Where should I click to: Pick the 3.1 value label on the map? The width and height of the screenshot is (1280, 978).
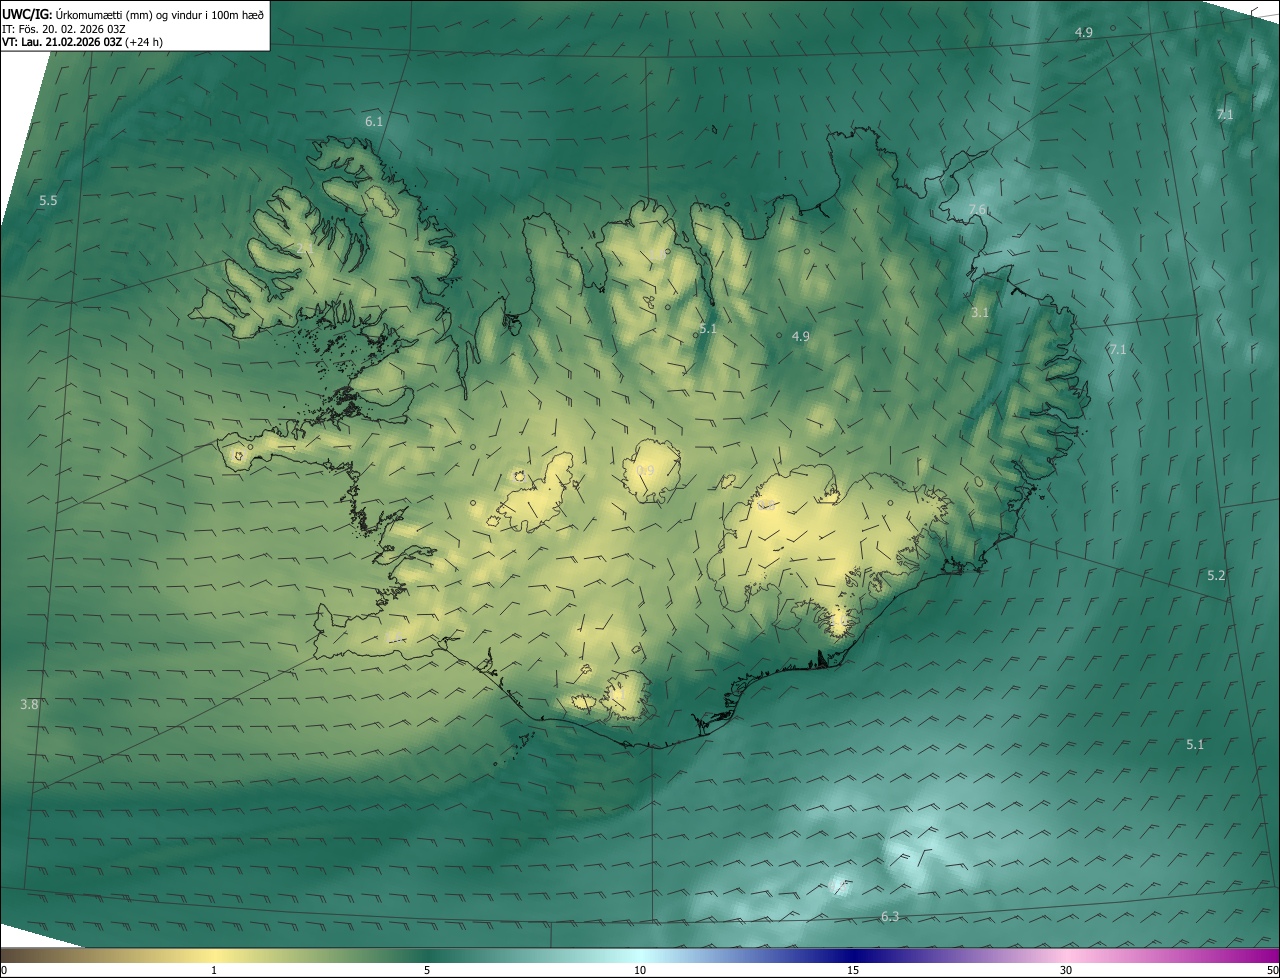pos(980,313)
